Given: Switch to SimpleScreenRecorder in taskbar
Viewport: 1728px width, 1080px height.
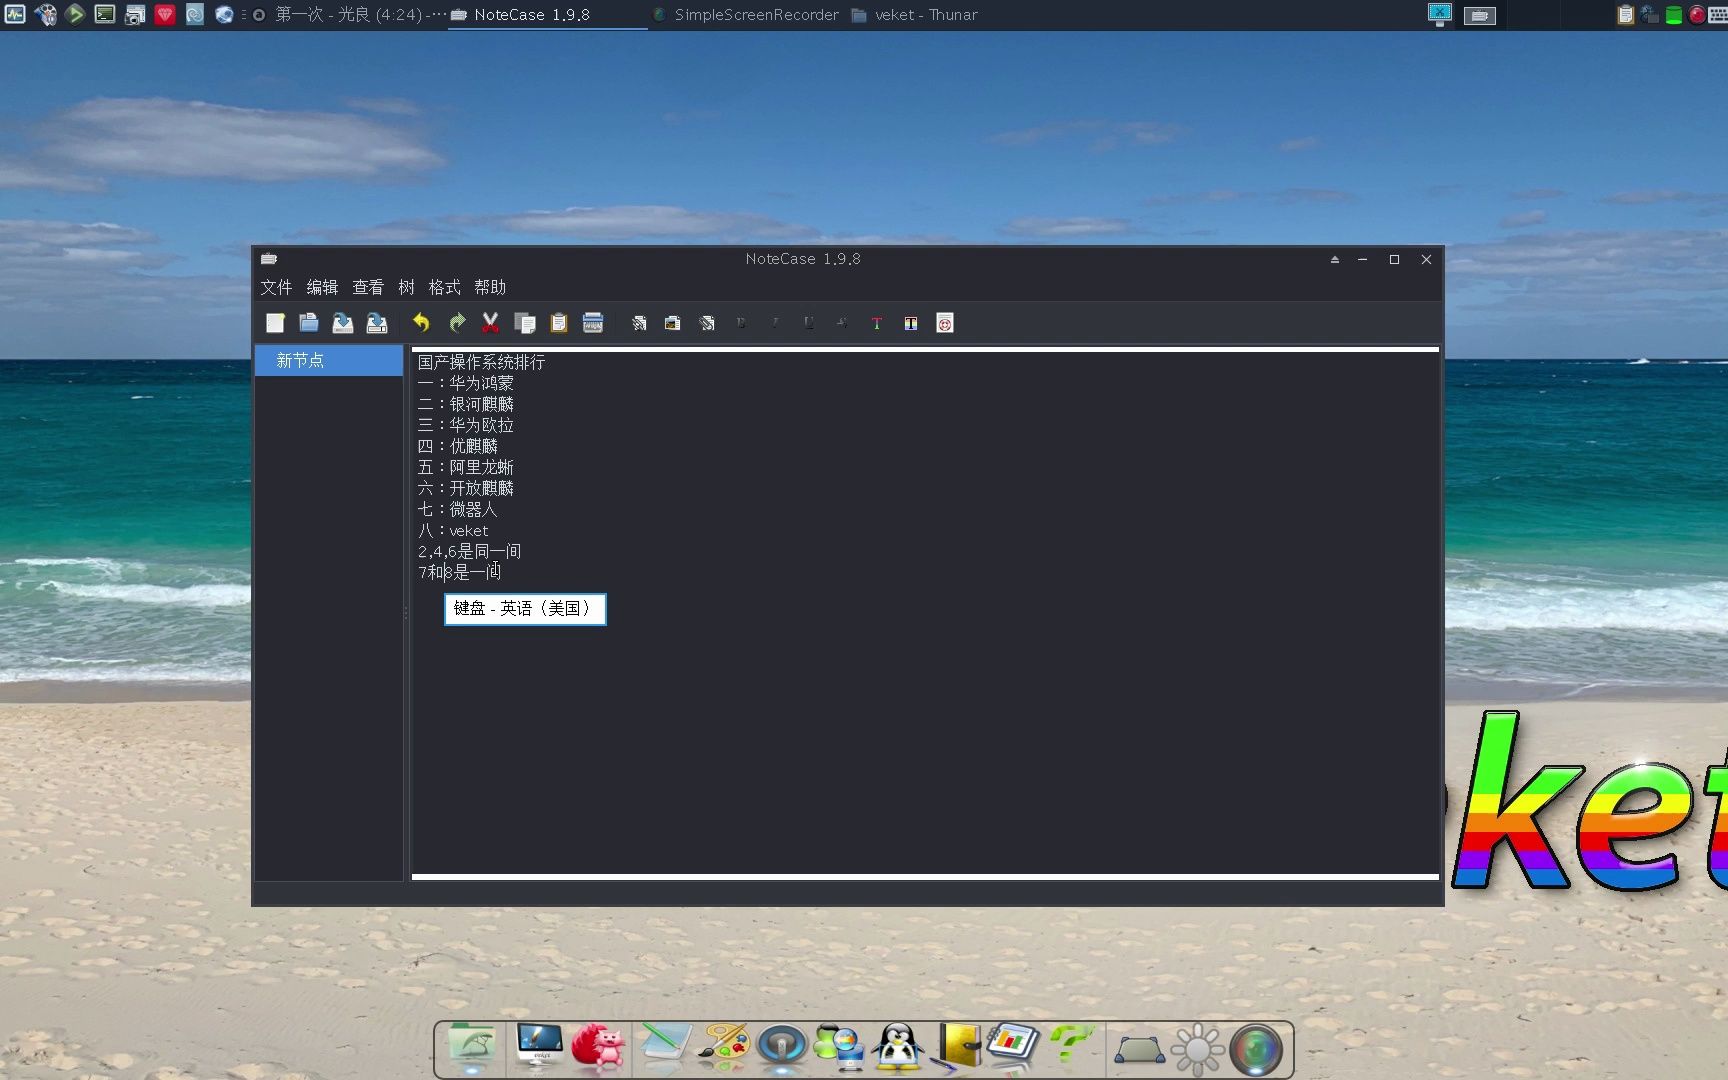Looking at the screenshot, I should 746,15.
